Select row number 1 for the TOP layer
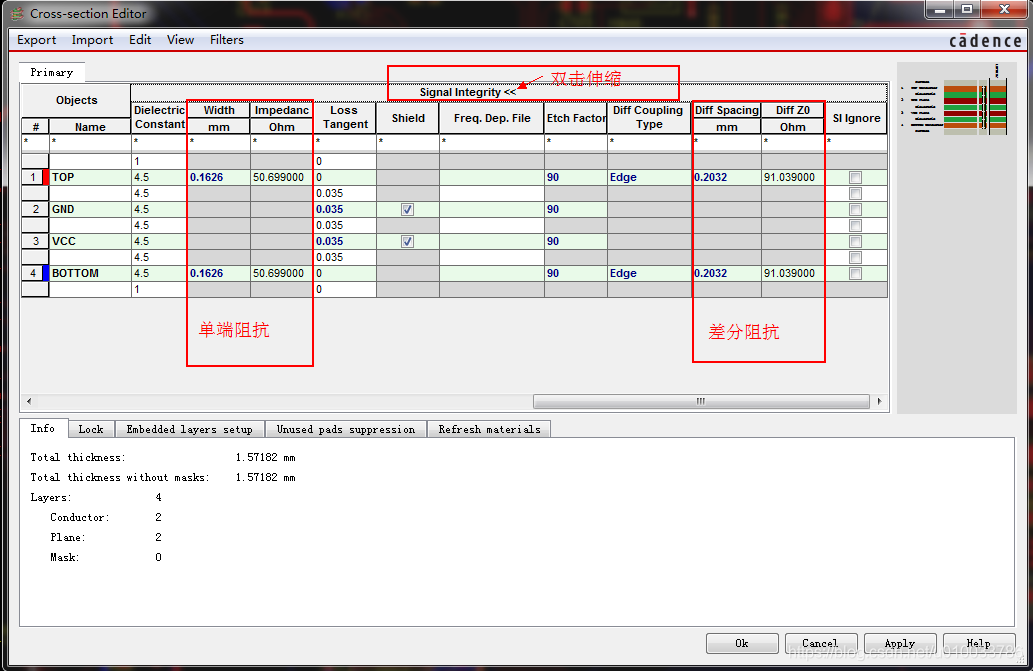The image size is (1033, 671). point(33,177)
